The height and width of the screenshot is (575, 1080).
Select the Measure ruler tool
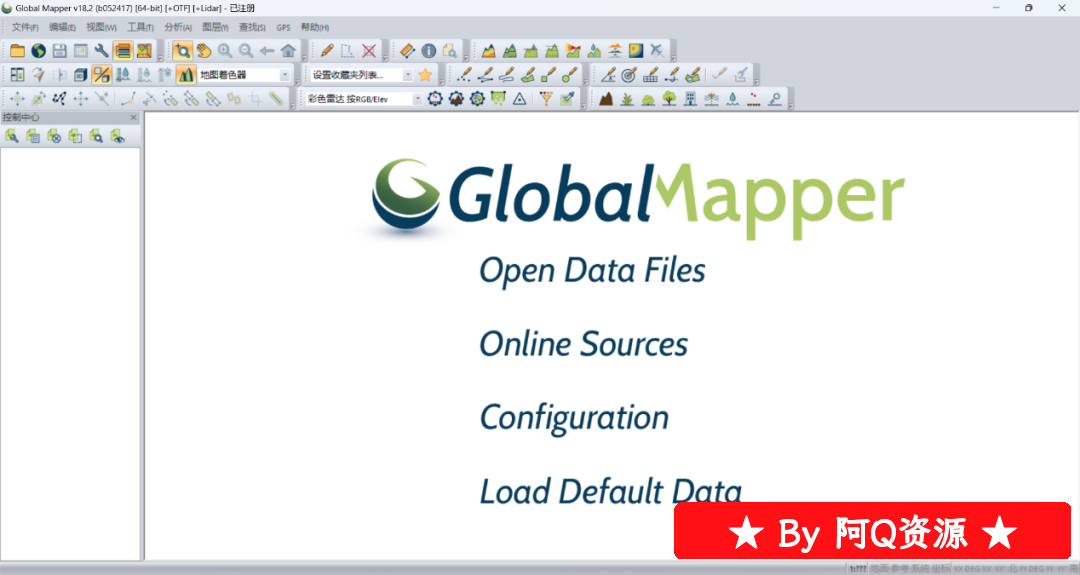click(x=408, y=50)
